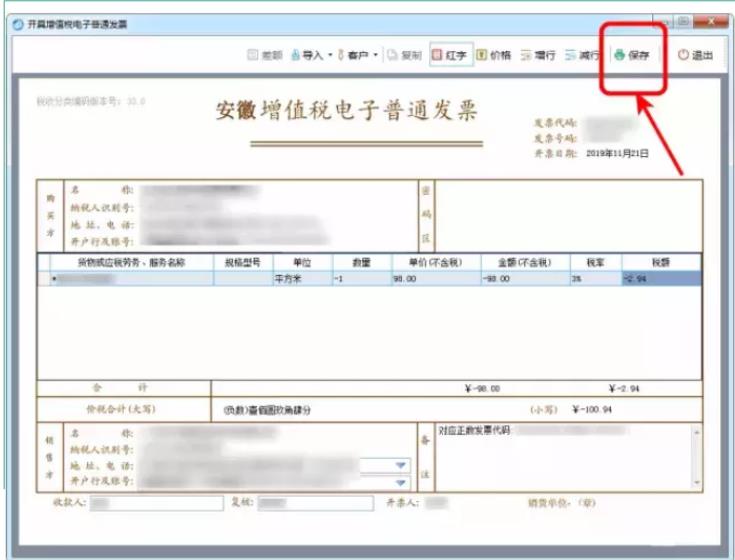Click the 差额 toolbar icon
735x560 pixels.
tap(266, 56)
